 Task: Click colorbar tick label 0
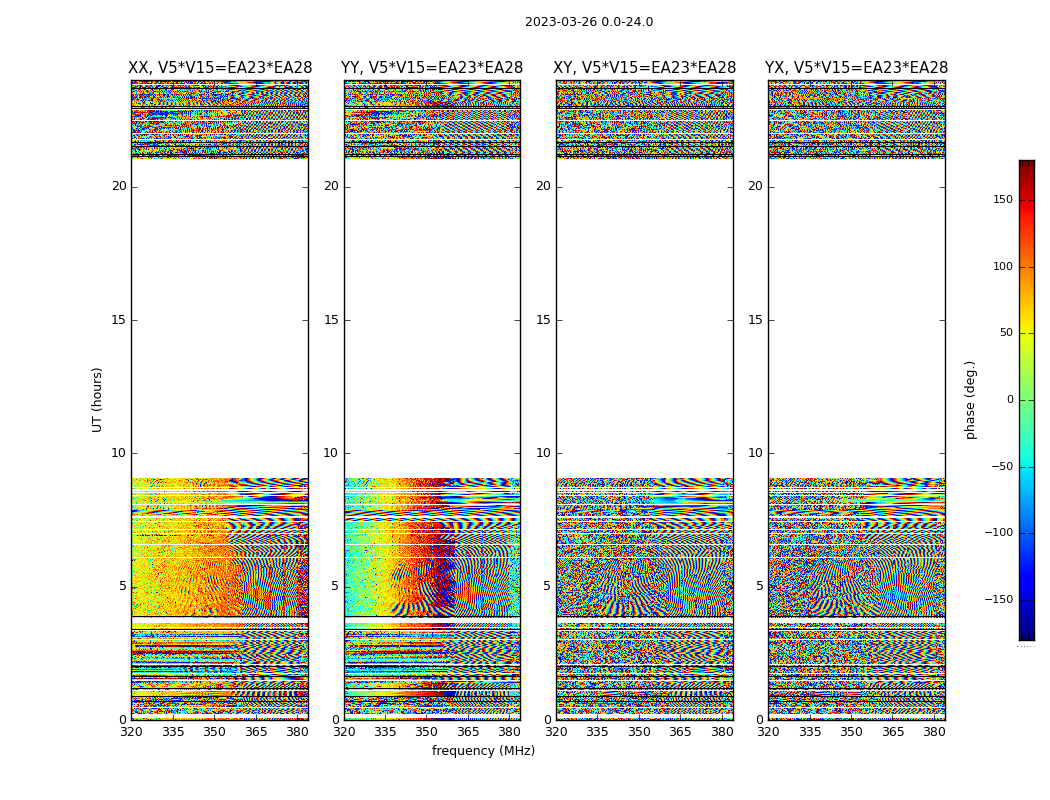pos(1010,400)
